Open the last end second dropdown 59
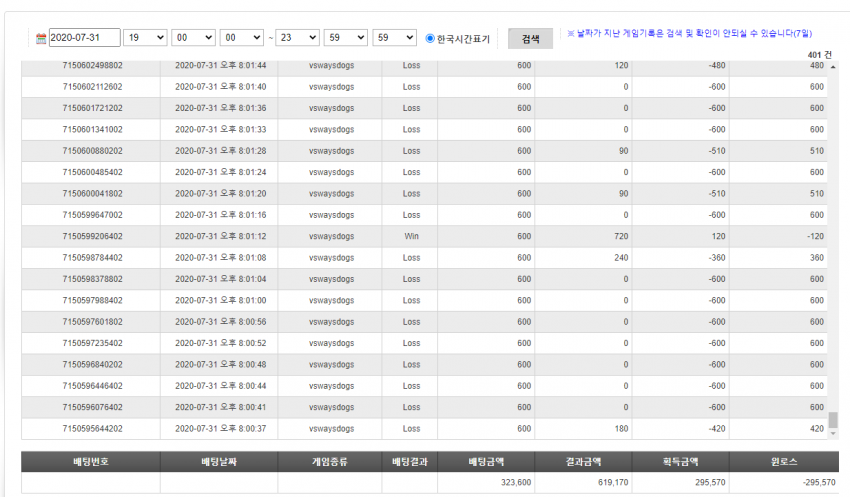This screenshot has height=497, width=850. pos(395,37)
